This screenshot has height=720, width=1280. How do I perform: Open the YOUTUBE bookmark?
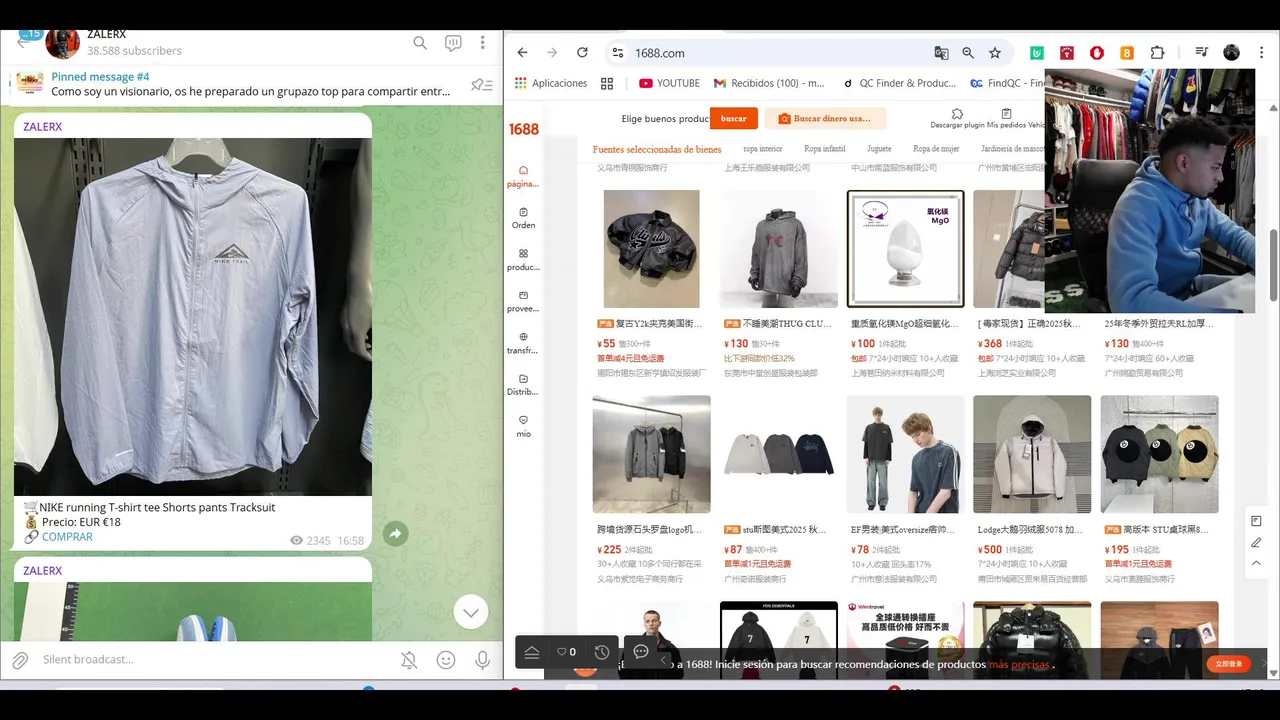(670, 83)
